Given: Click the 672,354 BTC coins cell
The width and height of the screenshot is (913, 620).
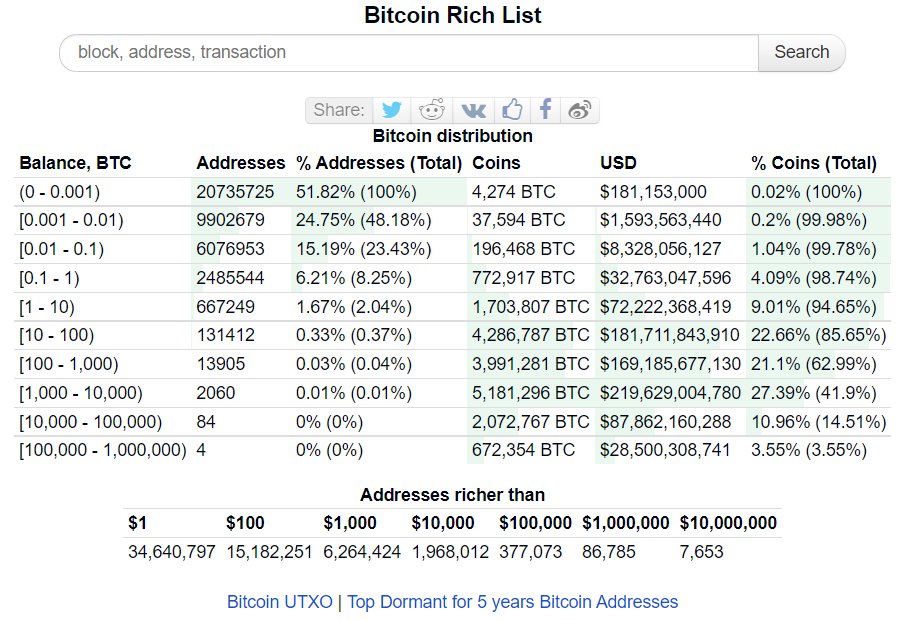Looking at the screenshot, I should [x=523, y=450].
